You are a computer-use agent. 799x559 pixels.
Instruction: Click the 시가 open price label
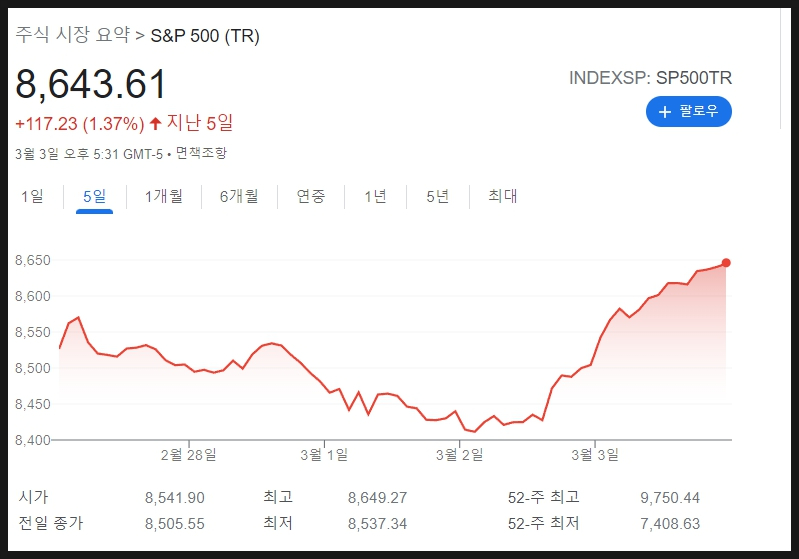click(x=33, y=497)
